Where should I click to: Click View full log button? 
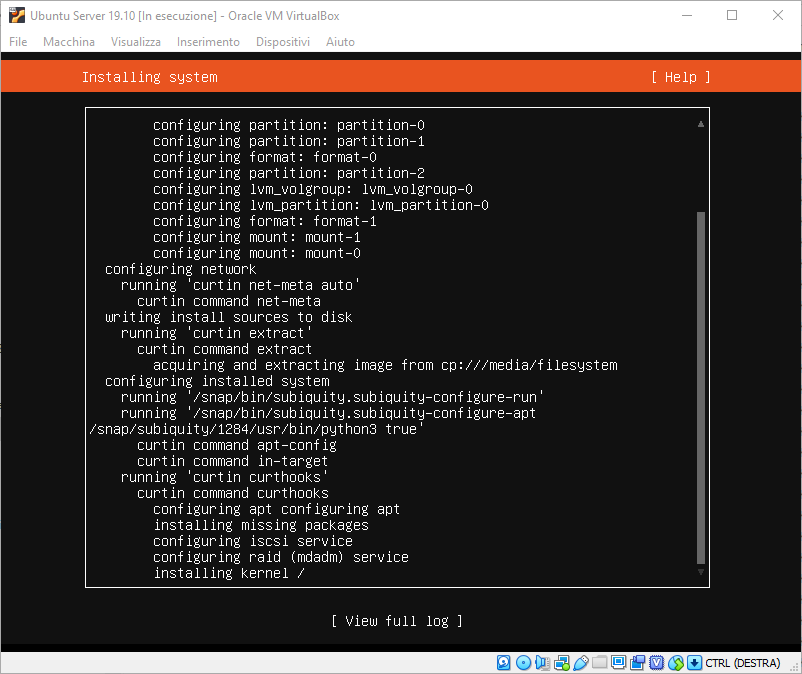[397, 621]
